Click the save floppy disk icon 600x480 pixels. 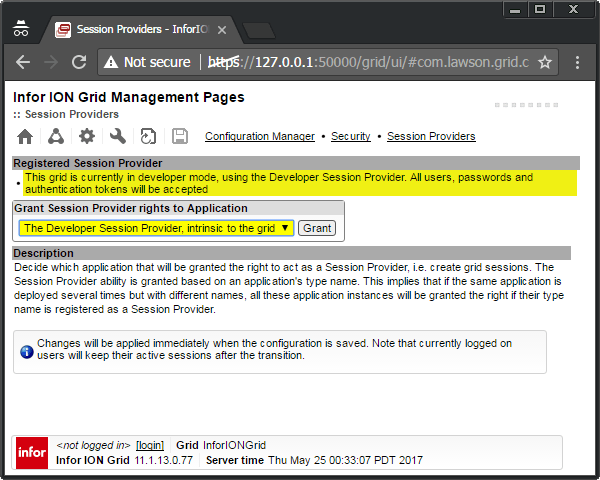[180, 137]
